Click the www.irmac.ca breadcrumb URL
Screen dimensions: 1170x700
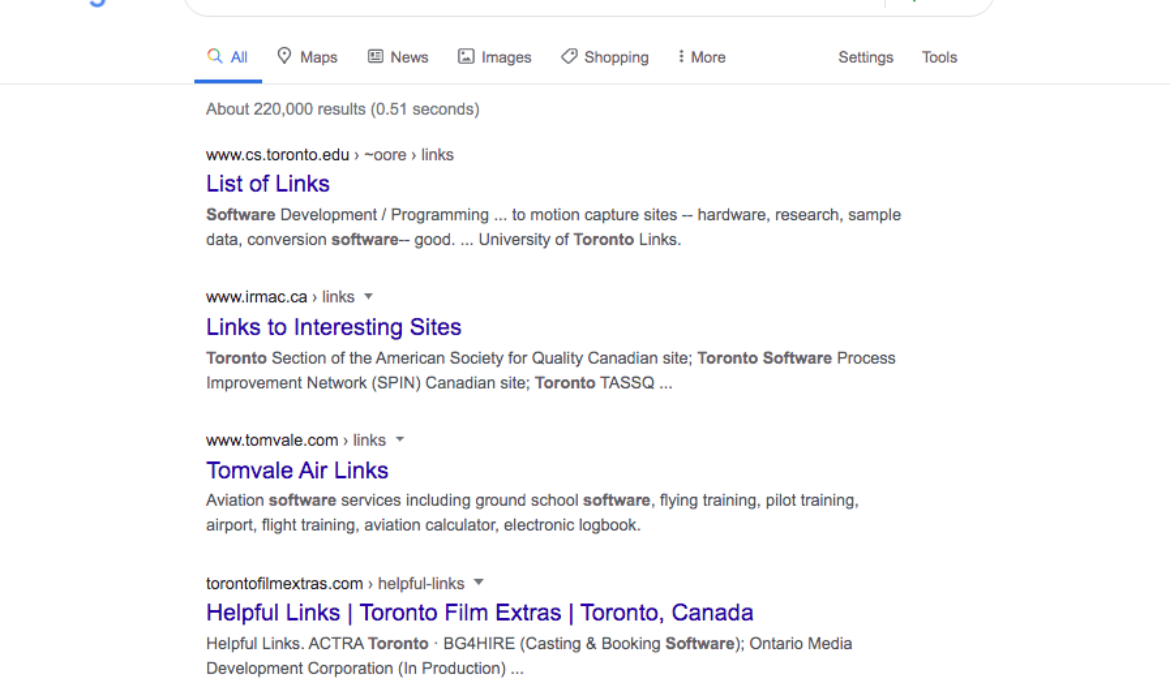click(281, 297)
